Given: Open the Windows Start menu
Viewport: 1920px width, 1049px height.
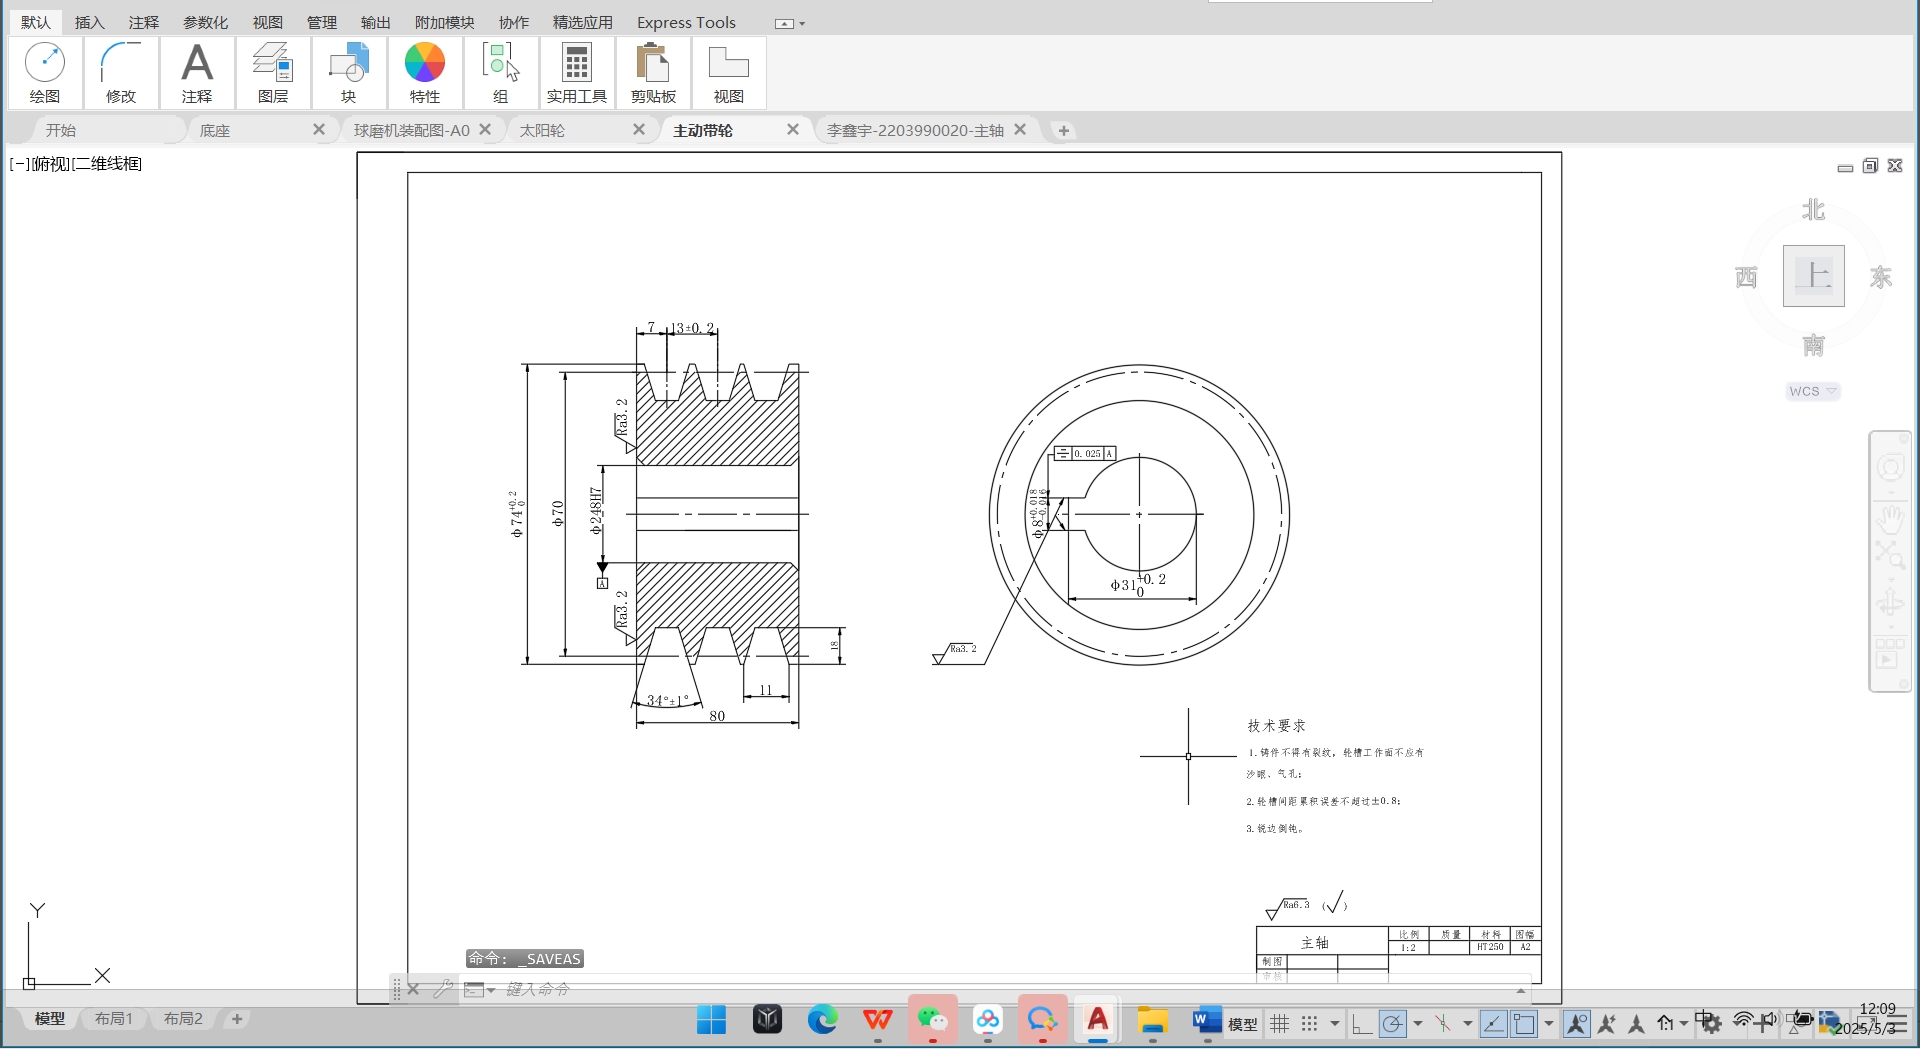Looking at the screenshot, I should [712, 1020].
